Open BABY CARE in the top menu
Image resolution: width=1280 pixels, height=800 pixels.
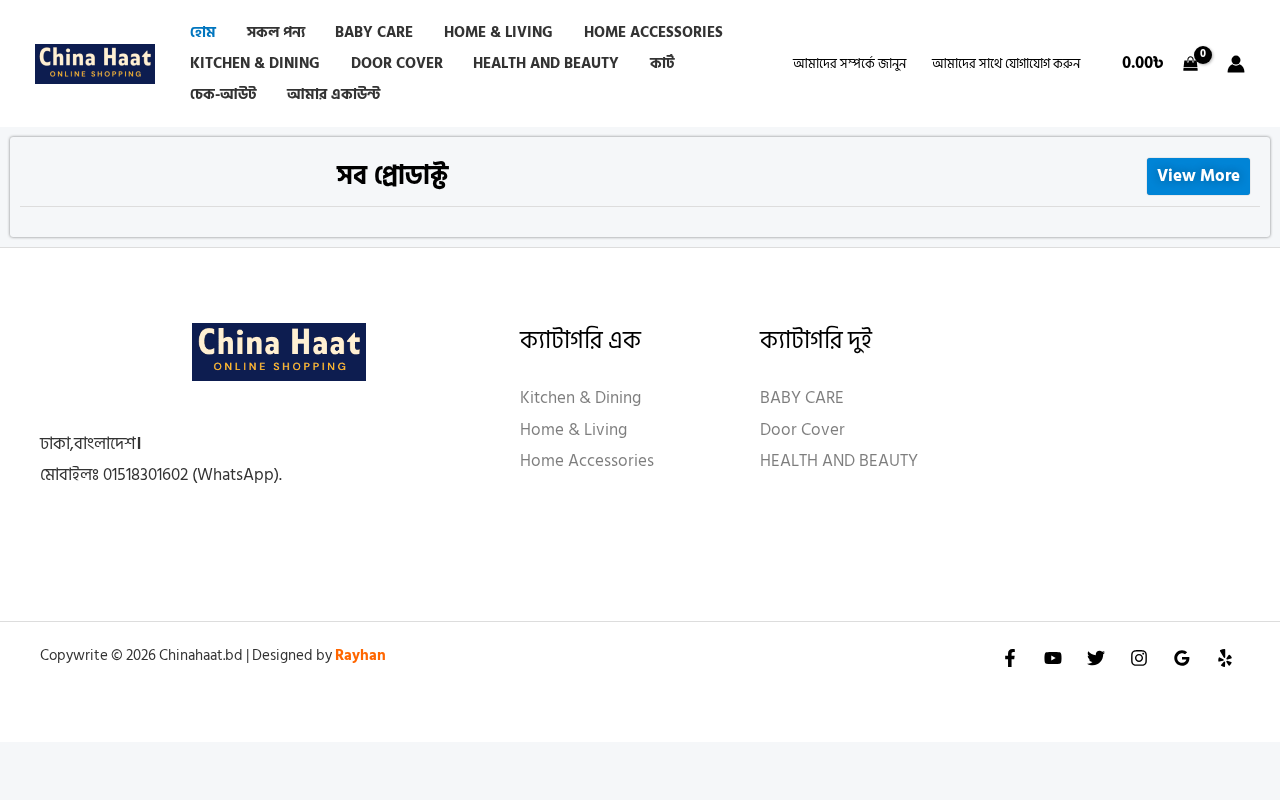click(374, 33)
